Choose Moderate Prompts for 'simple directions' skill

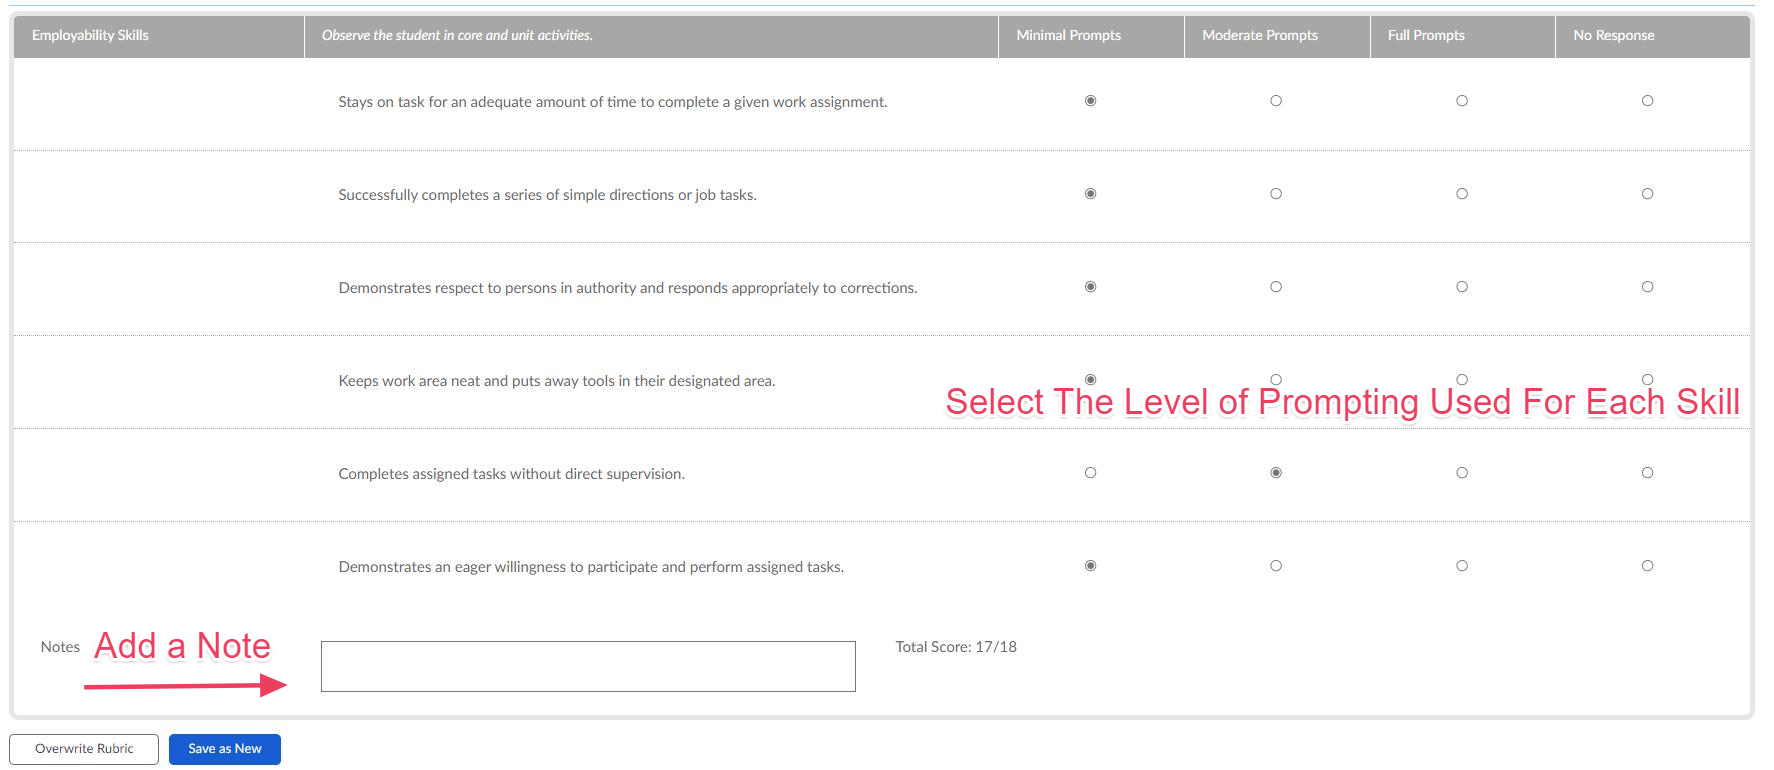[1276, 194]
